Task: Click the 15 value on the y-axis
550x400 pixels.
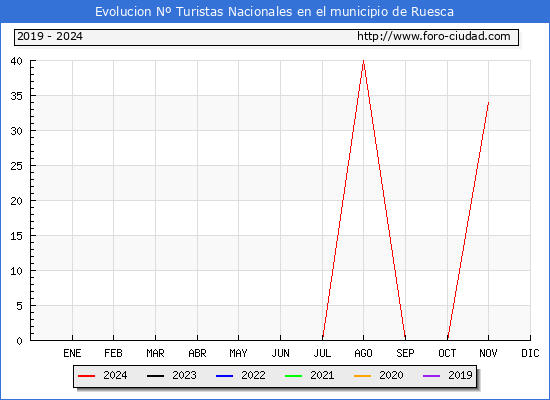Action: coord(16,236)
